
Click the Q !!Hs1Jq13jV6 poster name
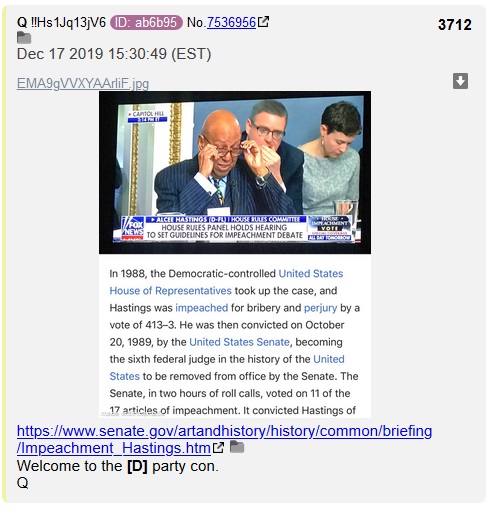tap(61, 23)
